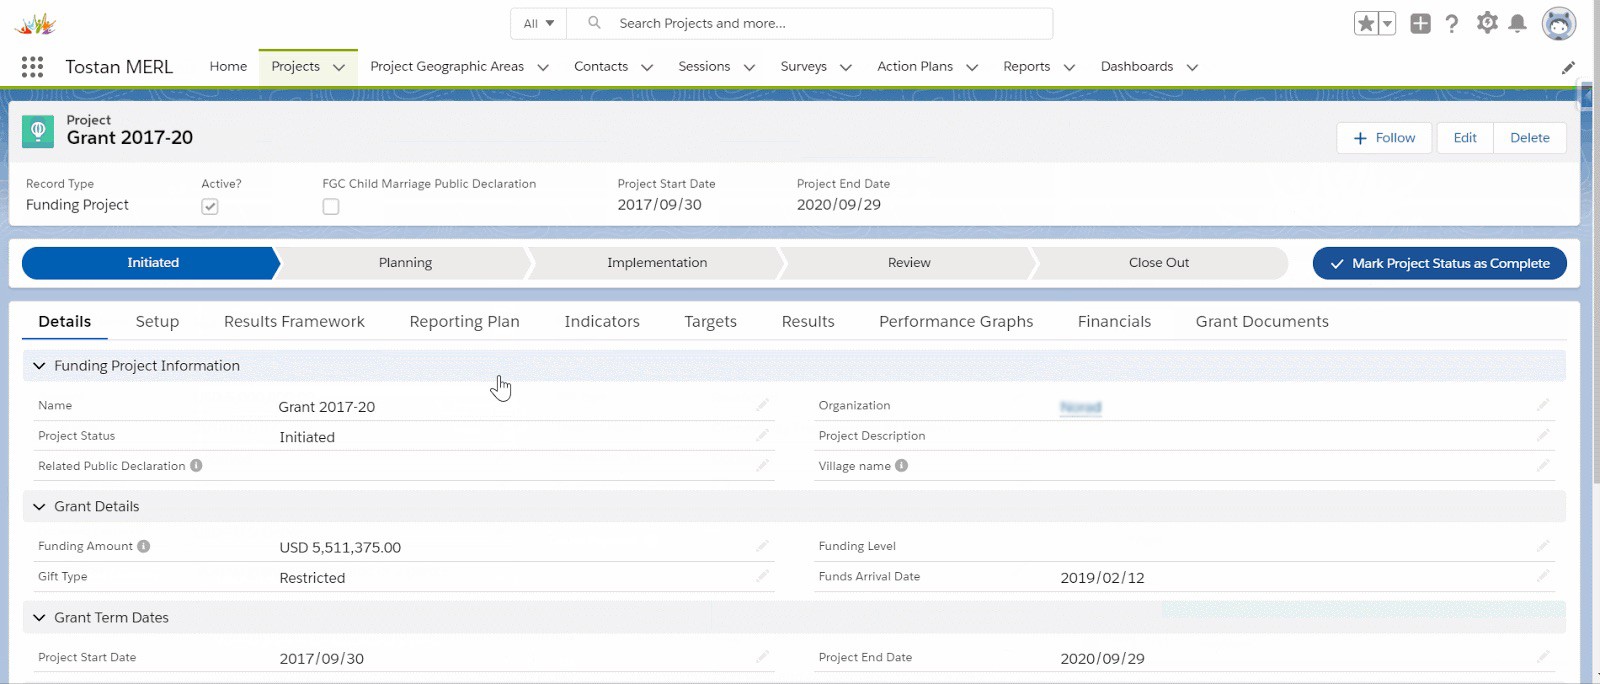Edit the Name field pencil icon

click(762, 405)
